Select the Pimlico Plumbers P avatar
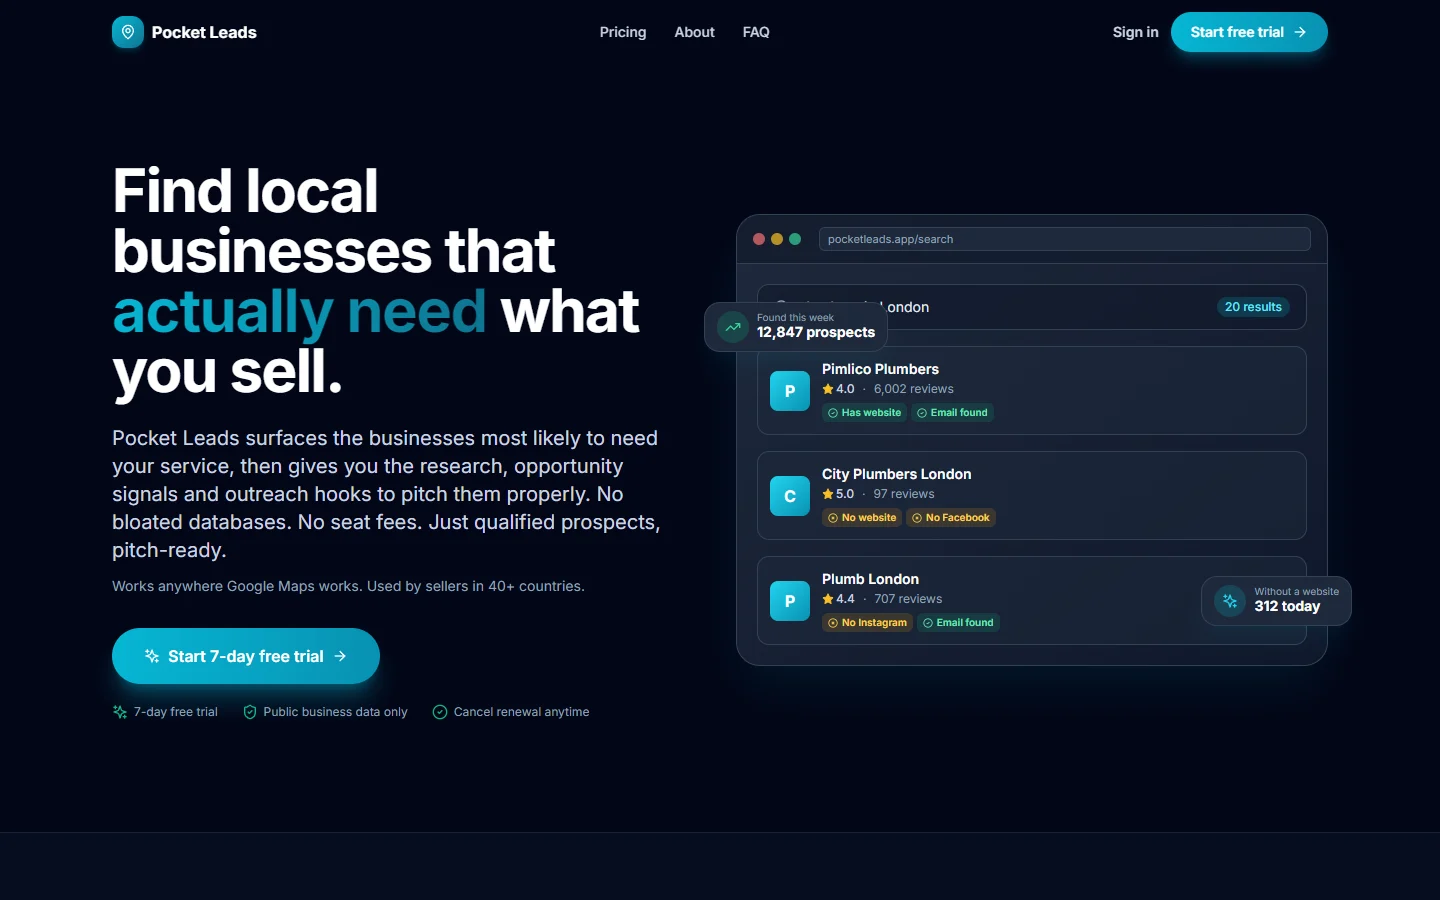The height and width of the screenshot is (900, 1440). 790,391
